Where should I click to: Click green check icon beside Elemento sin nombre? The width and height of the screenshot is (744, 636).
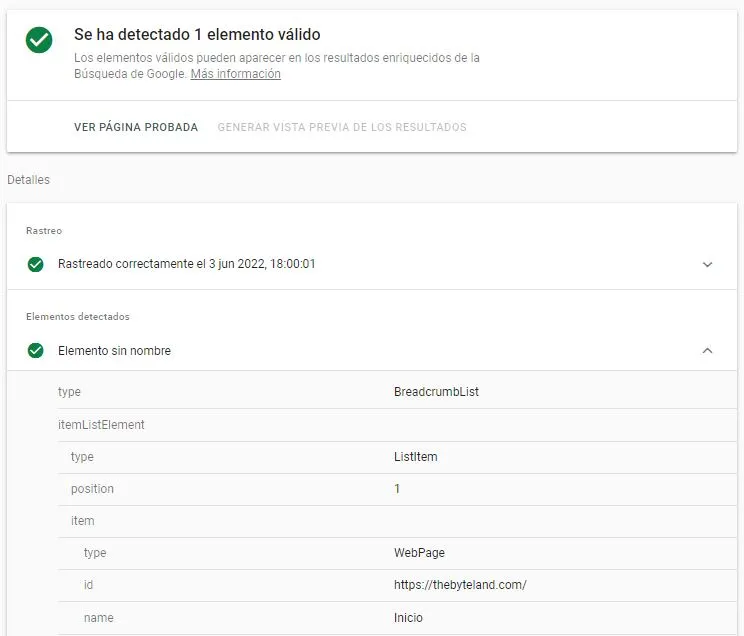(36, 351)
